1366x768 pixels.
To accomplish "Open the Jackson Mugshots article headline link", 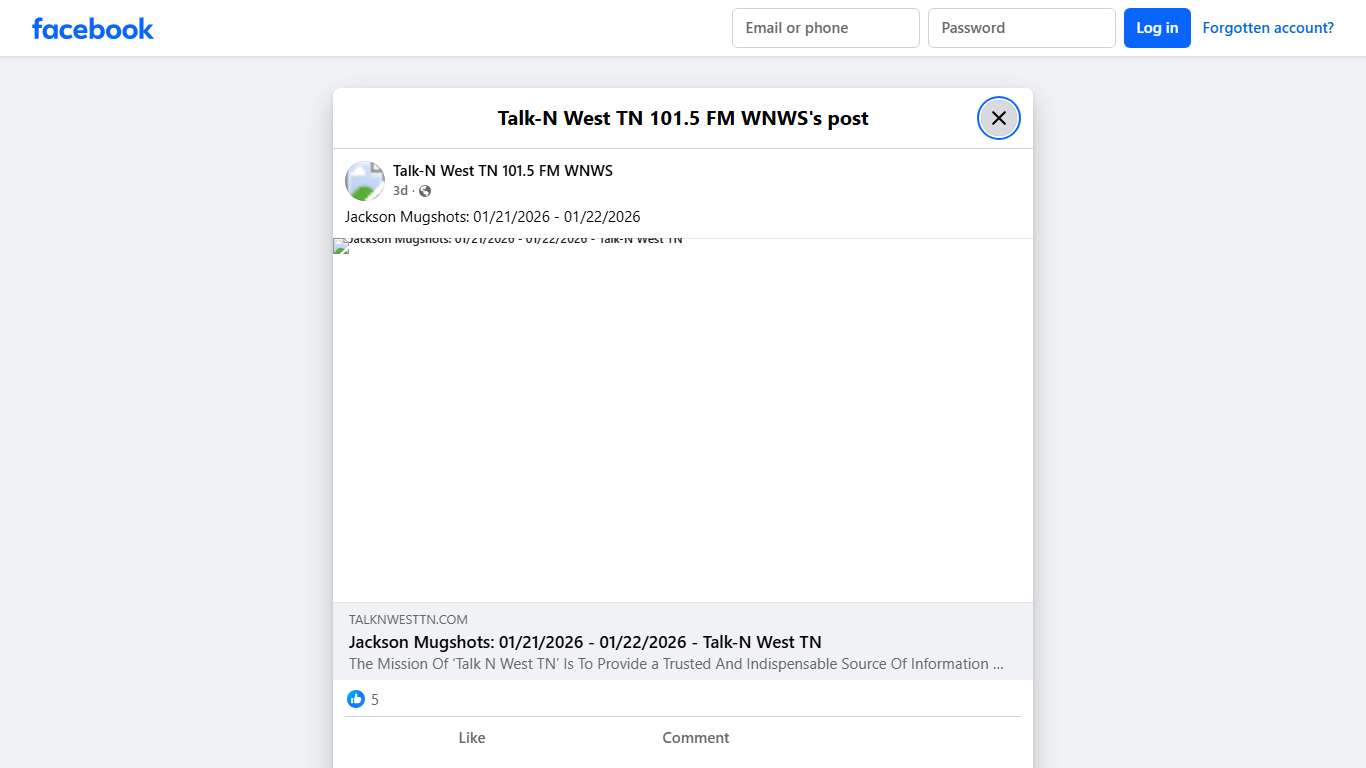I will tap(585, 642).
